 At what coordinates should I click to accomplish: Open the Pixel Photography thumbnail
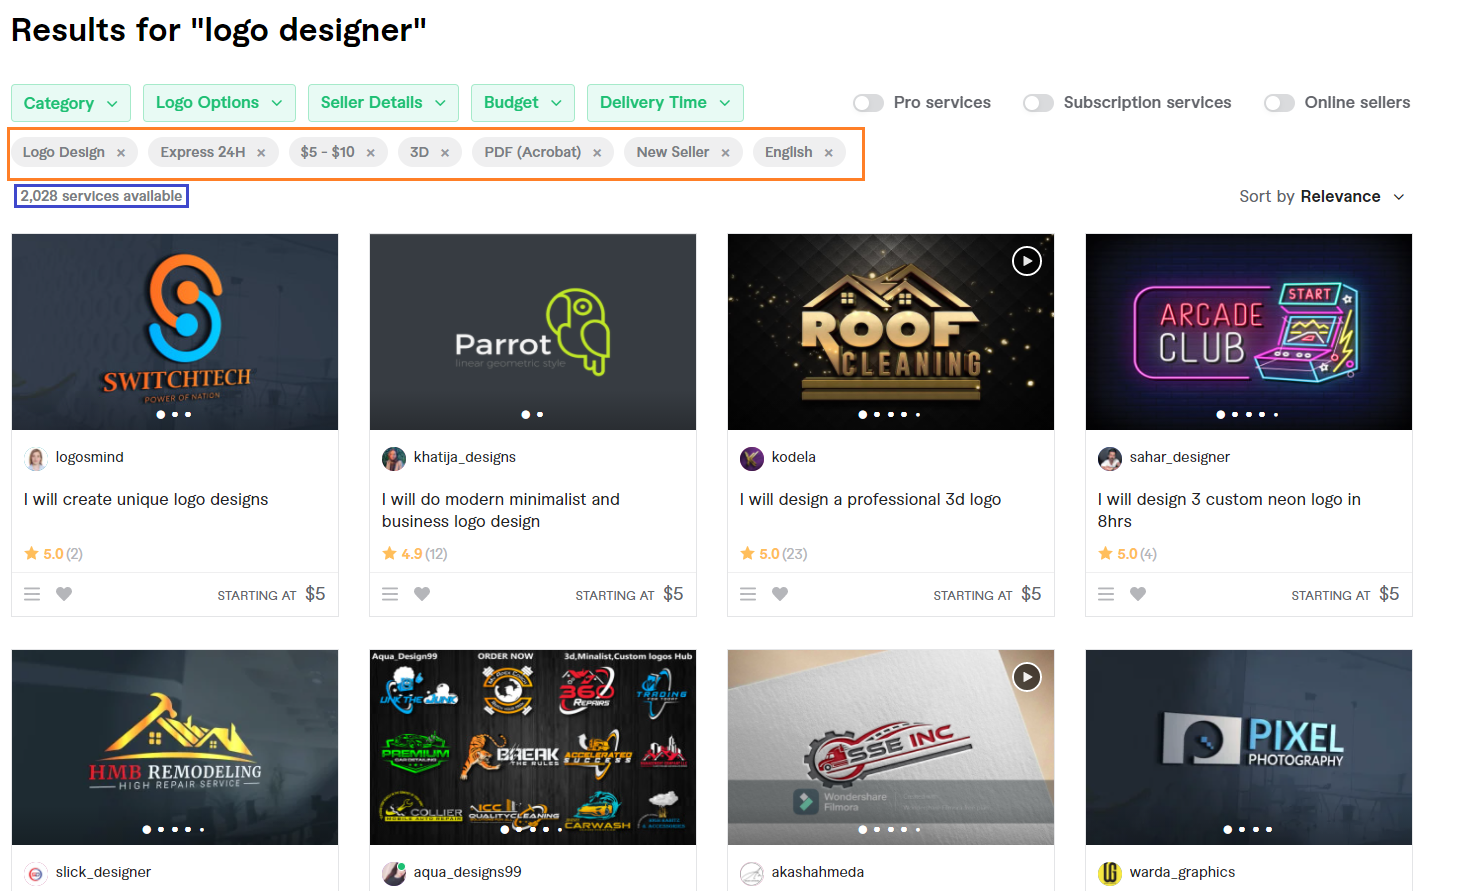click(1249, 748)
